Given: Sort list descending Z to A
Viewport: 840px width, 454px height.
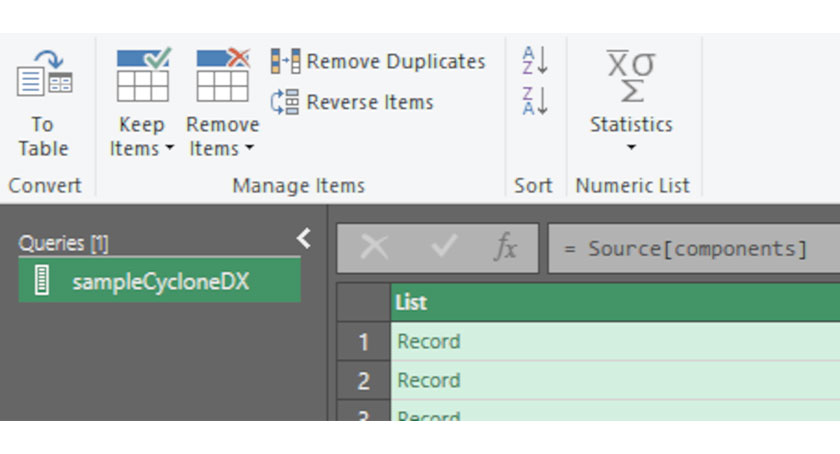Looking at the screenshot, I should click(x=534, y=101).
